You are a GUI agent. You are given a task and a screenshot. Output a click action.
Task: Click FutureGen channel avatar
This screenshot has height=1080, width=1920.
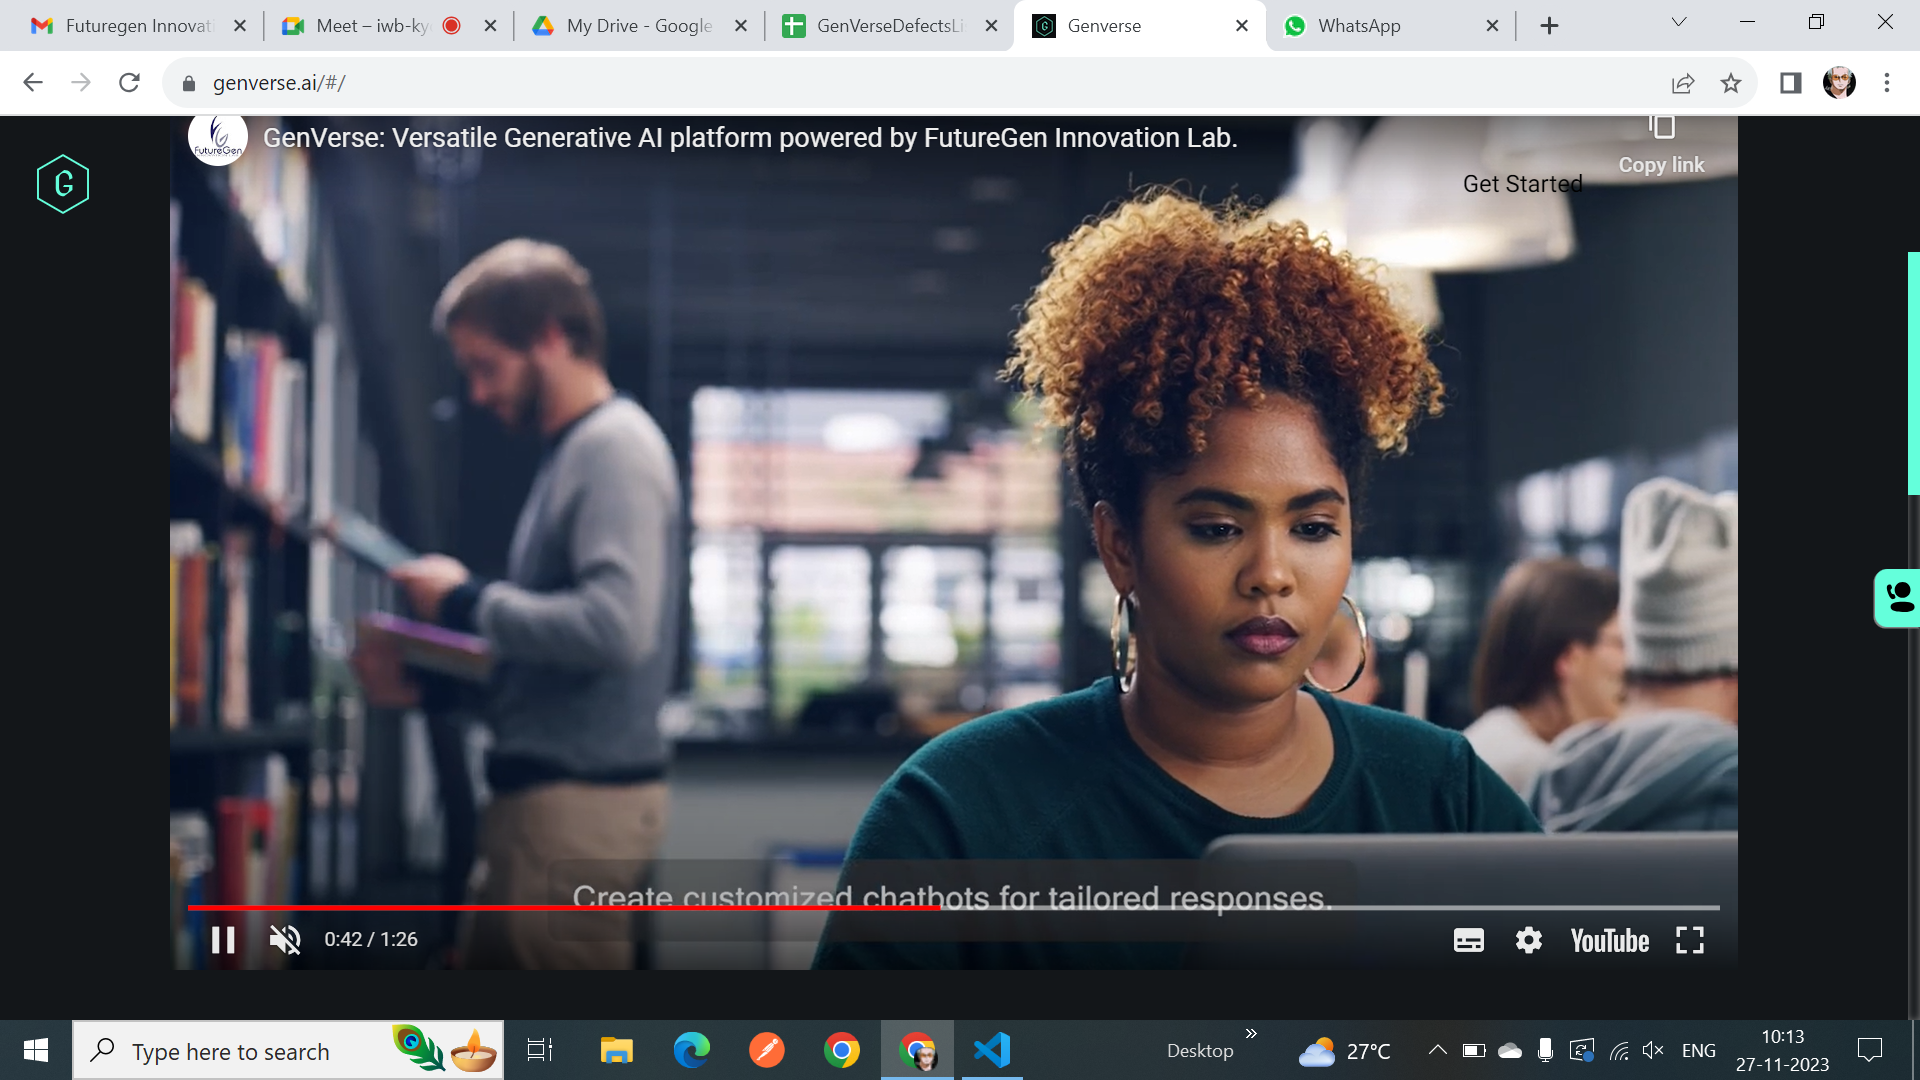click(218, 138)
